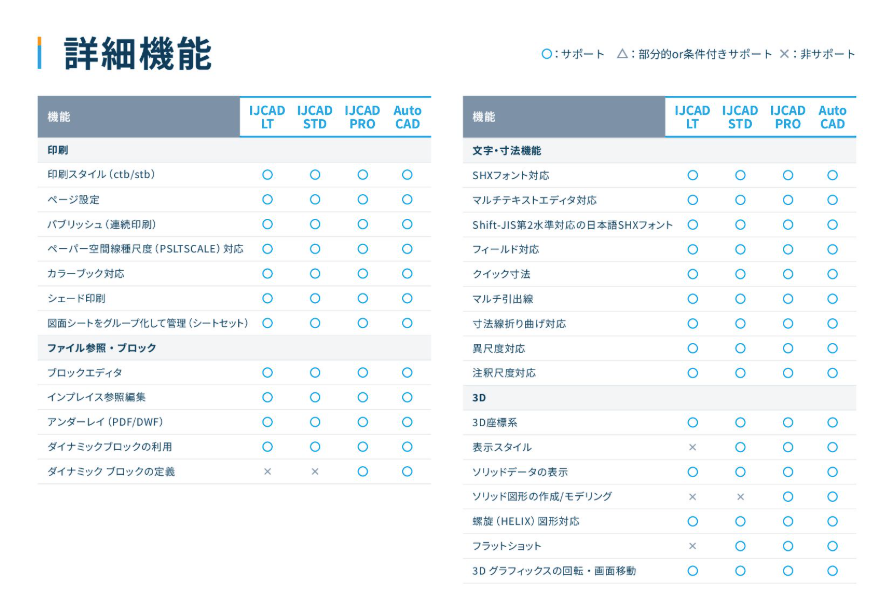Select the 螺旋 (HELIX) 図形対応 row label
The height and width of the screenshot is (594, 889).
click(526, 521)
